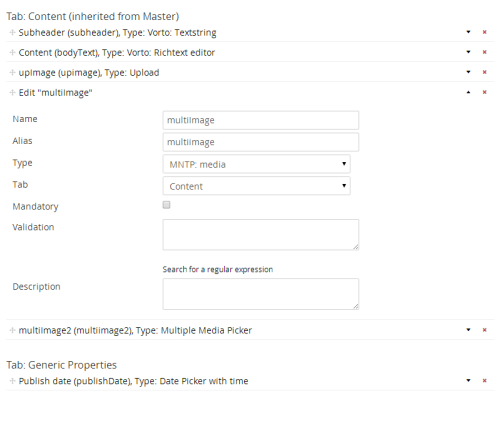Viewport: 500px width, 438px height.
Task: Follow the Search for a regular expression link
Action: pyautogui.click(x=218, y=269)
